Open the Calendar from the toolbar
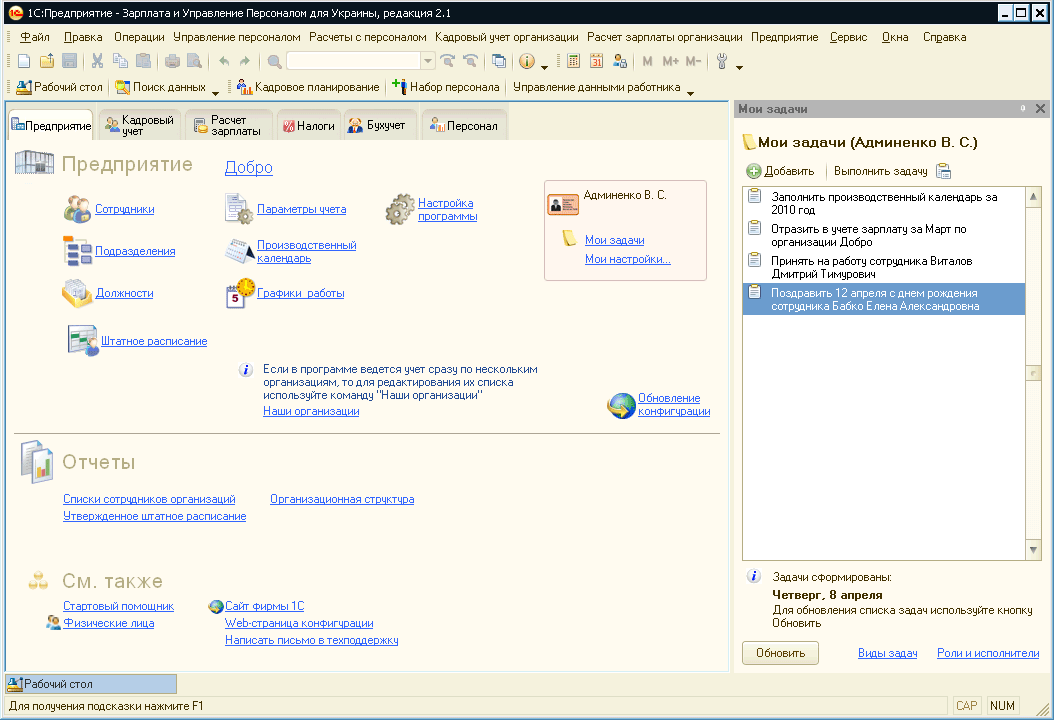 pyautogui.click(x=596, y=62)
